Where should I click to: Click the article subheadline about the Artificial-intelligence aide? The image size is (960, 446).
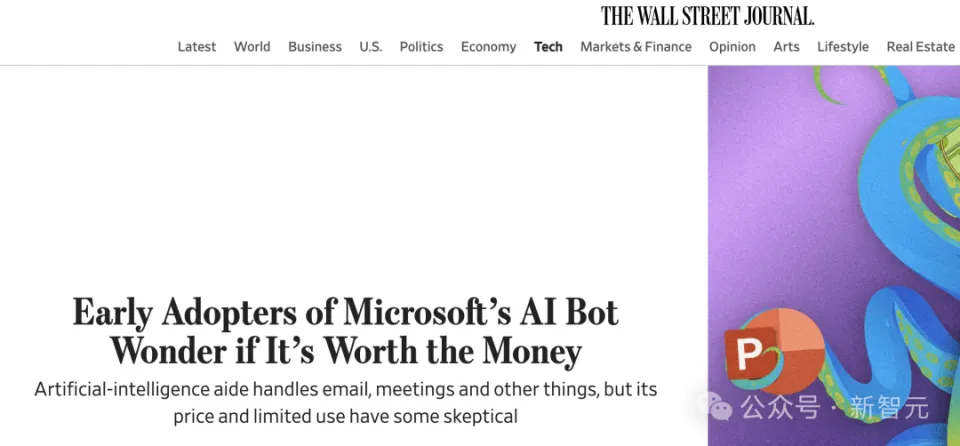point(345,402)
